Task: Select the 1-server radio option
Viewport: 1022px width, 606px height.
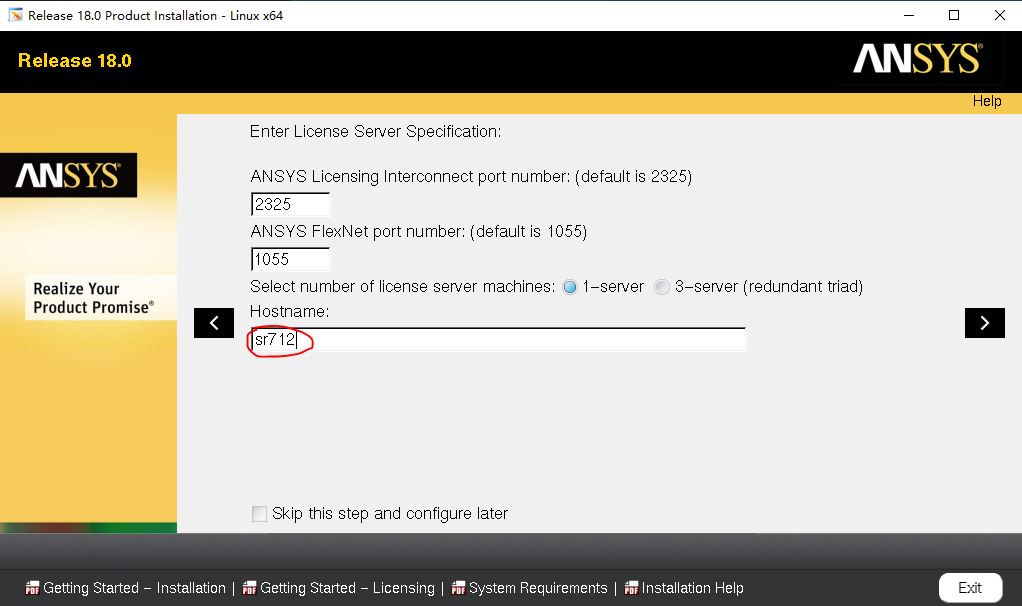Action: click(x=570, y=287)
